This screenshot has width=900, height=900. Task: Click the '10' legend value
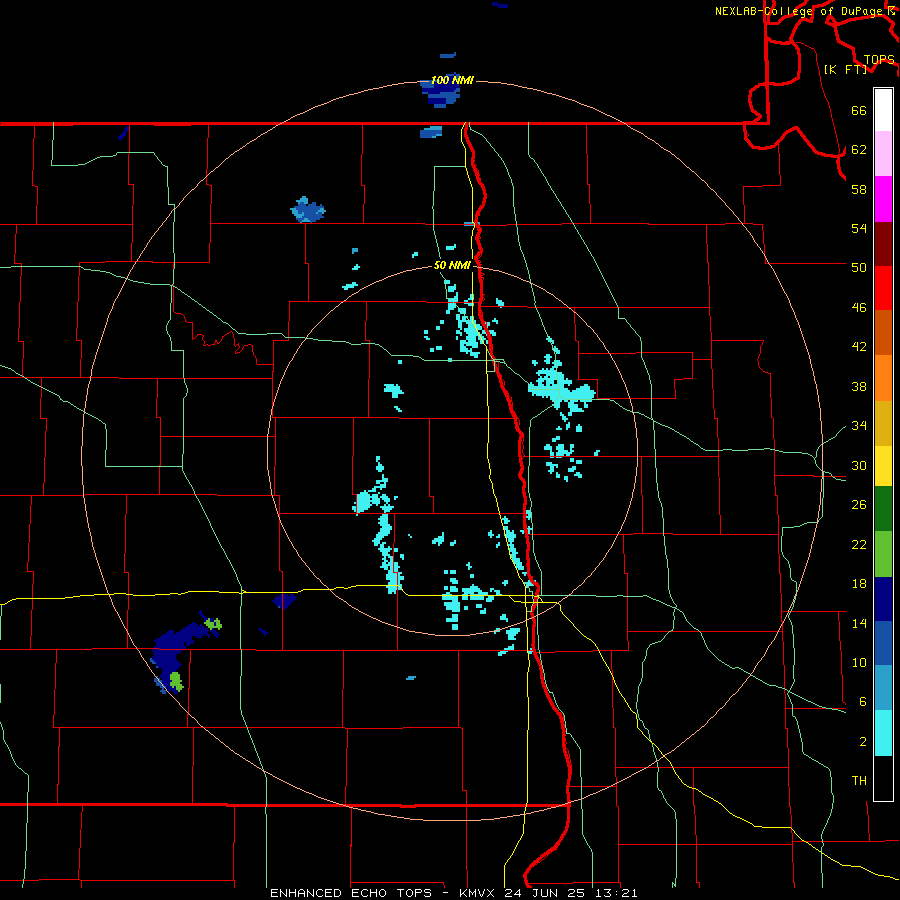click(x=859, y=663)
